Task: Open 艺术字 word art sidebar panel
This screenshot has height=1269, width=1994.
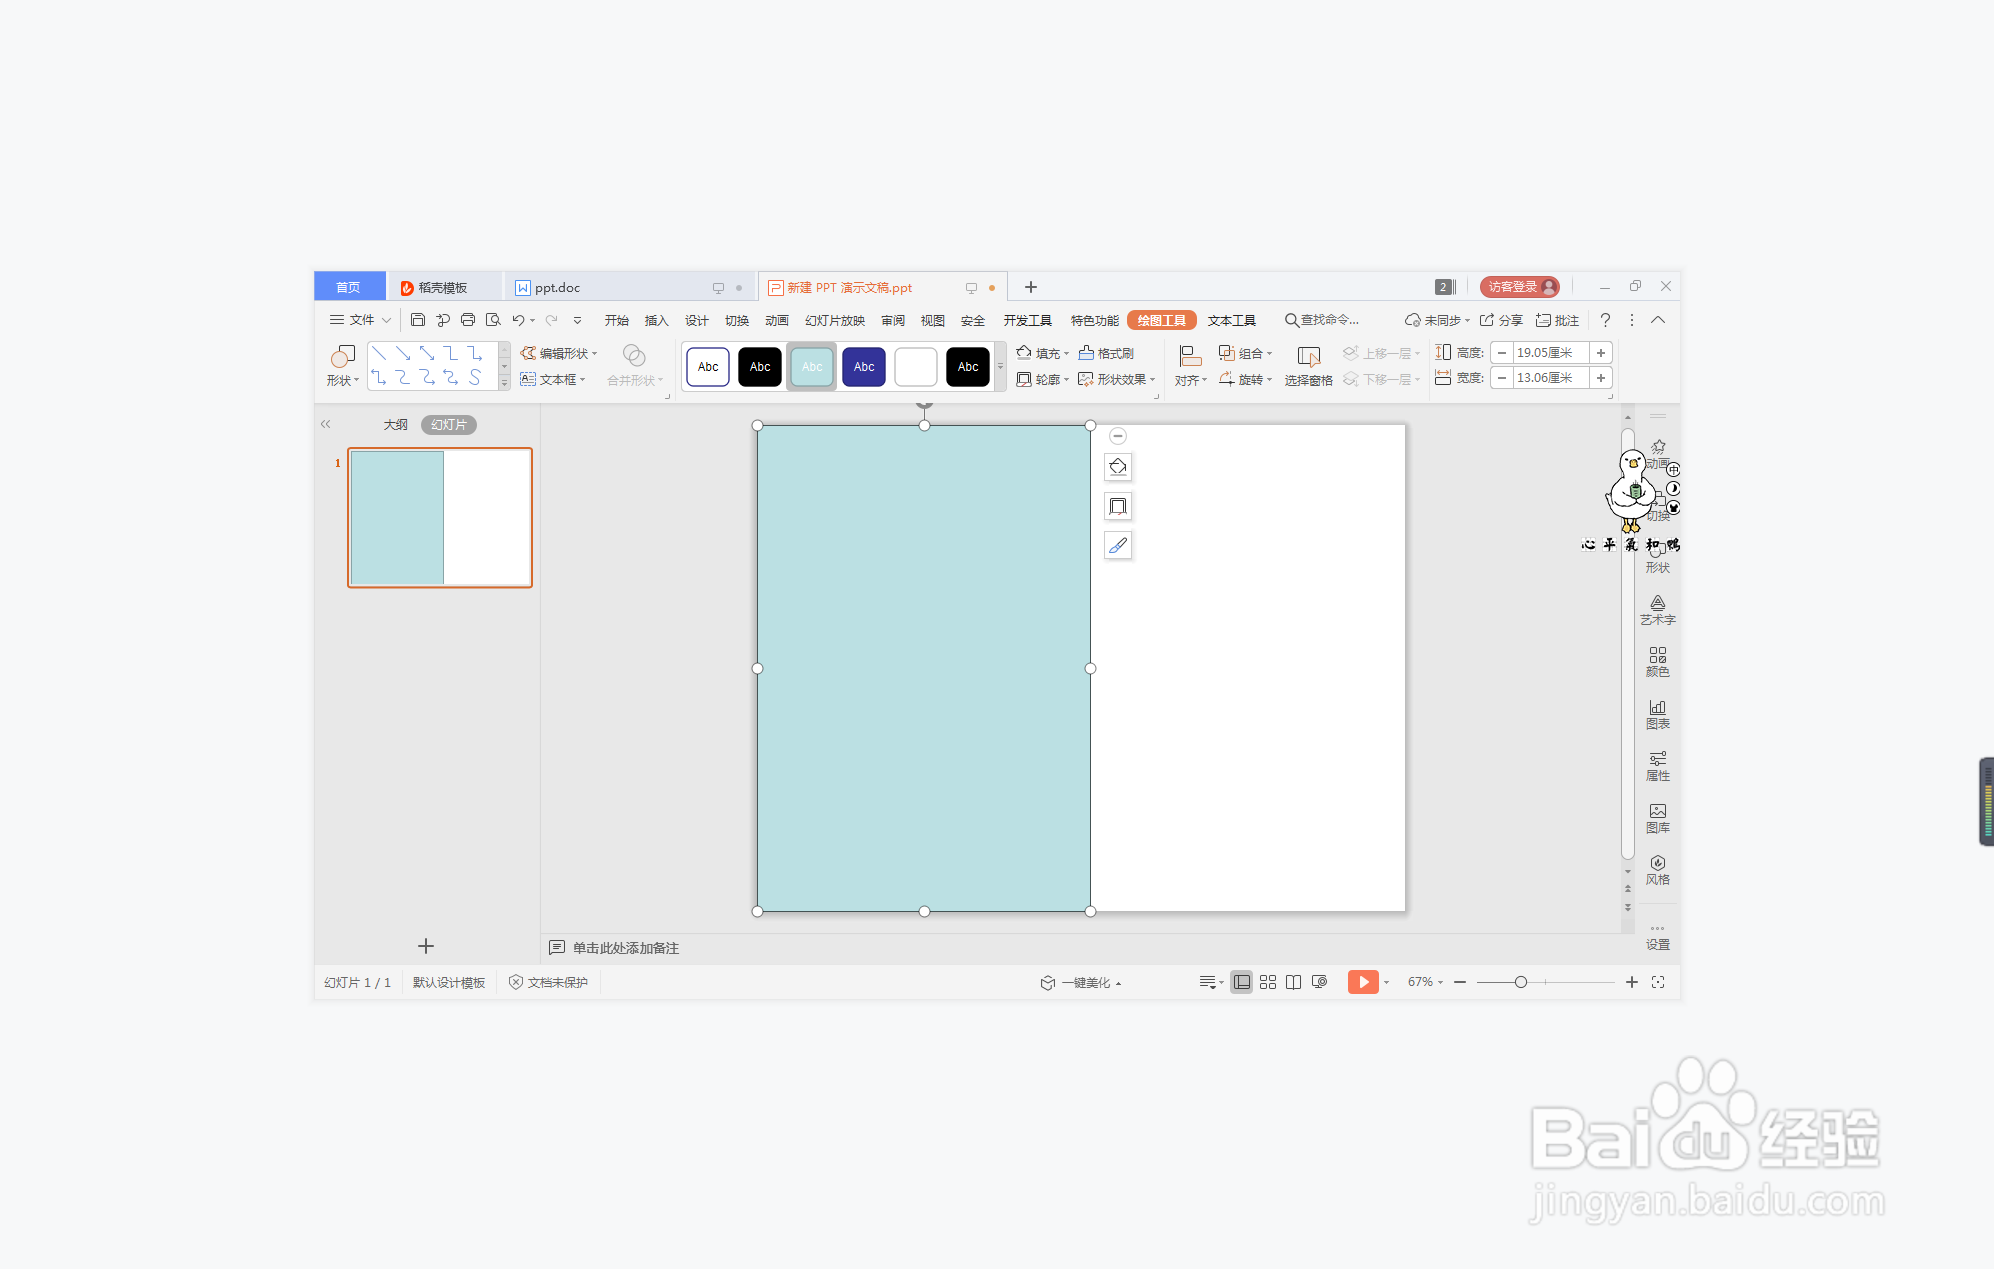Action: click(x=1658, y=610)
